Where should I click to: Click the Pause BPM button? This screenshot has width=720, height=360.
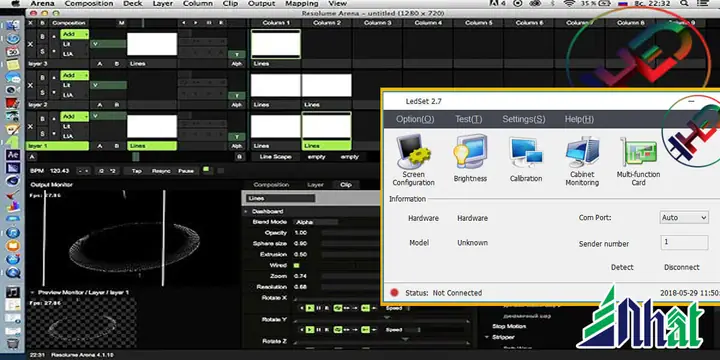pos(186,171)
